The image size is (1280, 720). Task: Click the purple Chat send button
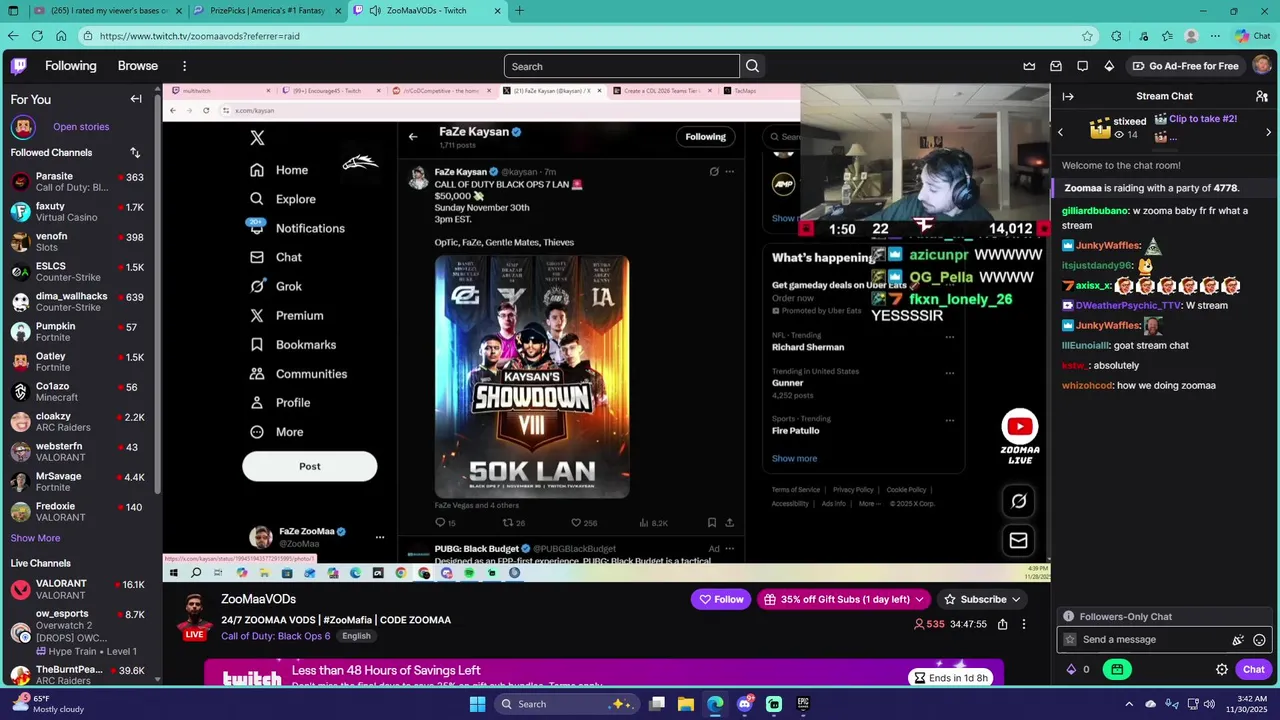(1254, 669)
